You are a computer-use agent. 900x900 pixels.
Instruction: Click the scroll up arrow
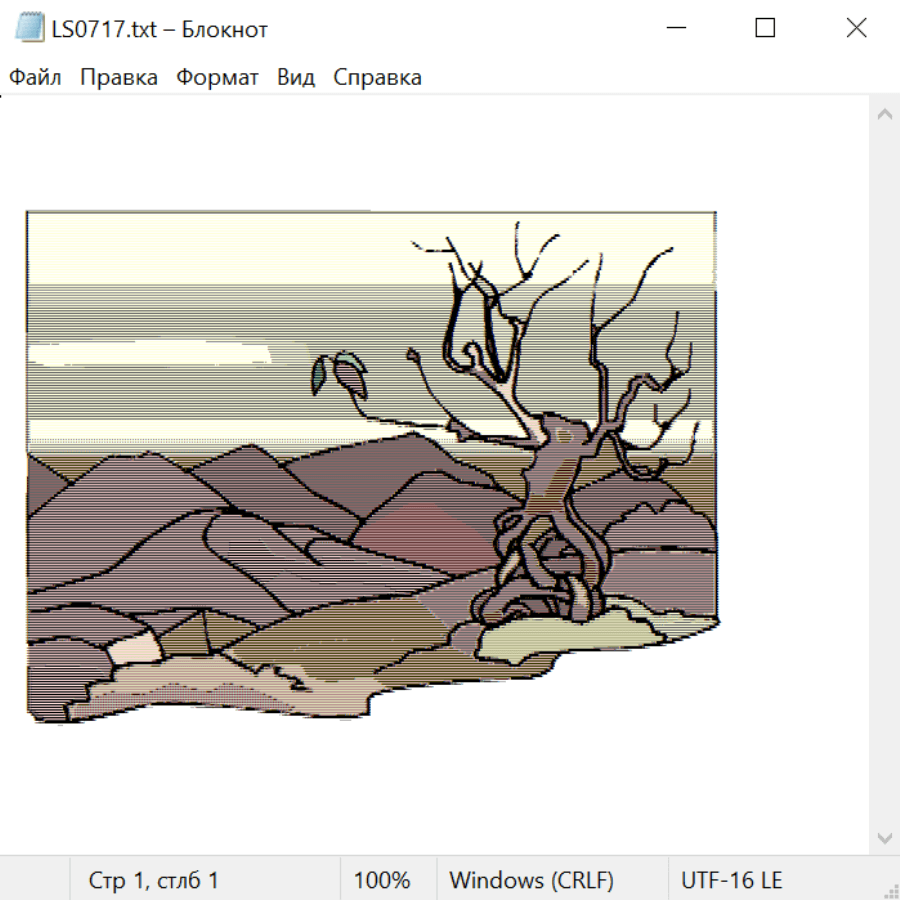click(x=884, y=115)
